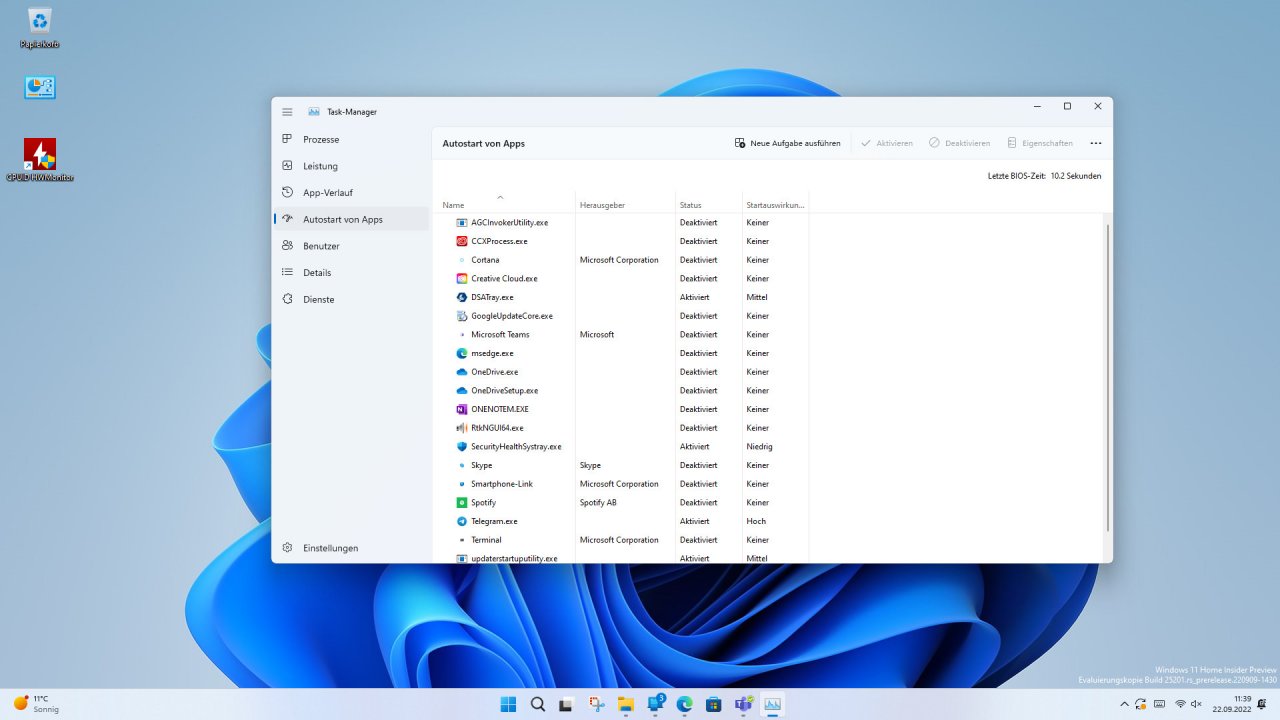Open the CPUID HWMonitor desktop shortcut
The width and height of the screenshot is (1280, 720).
click(40, 160)
